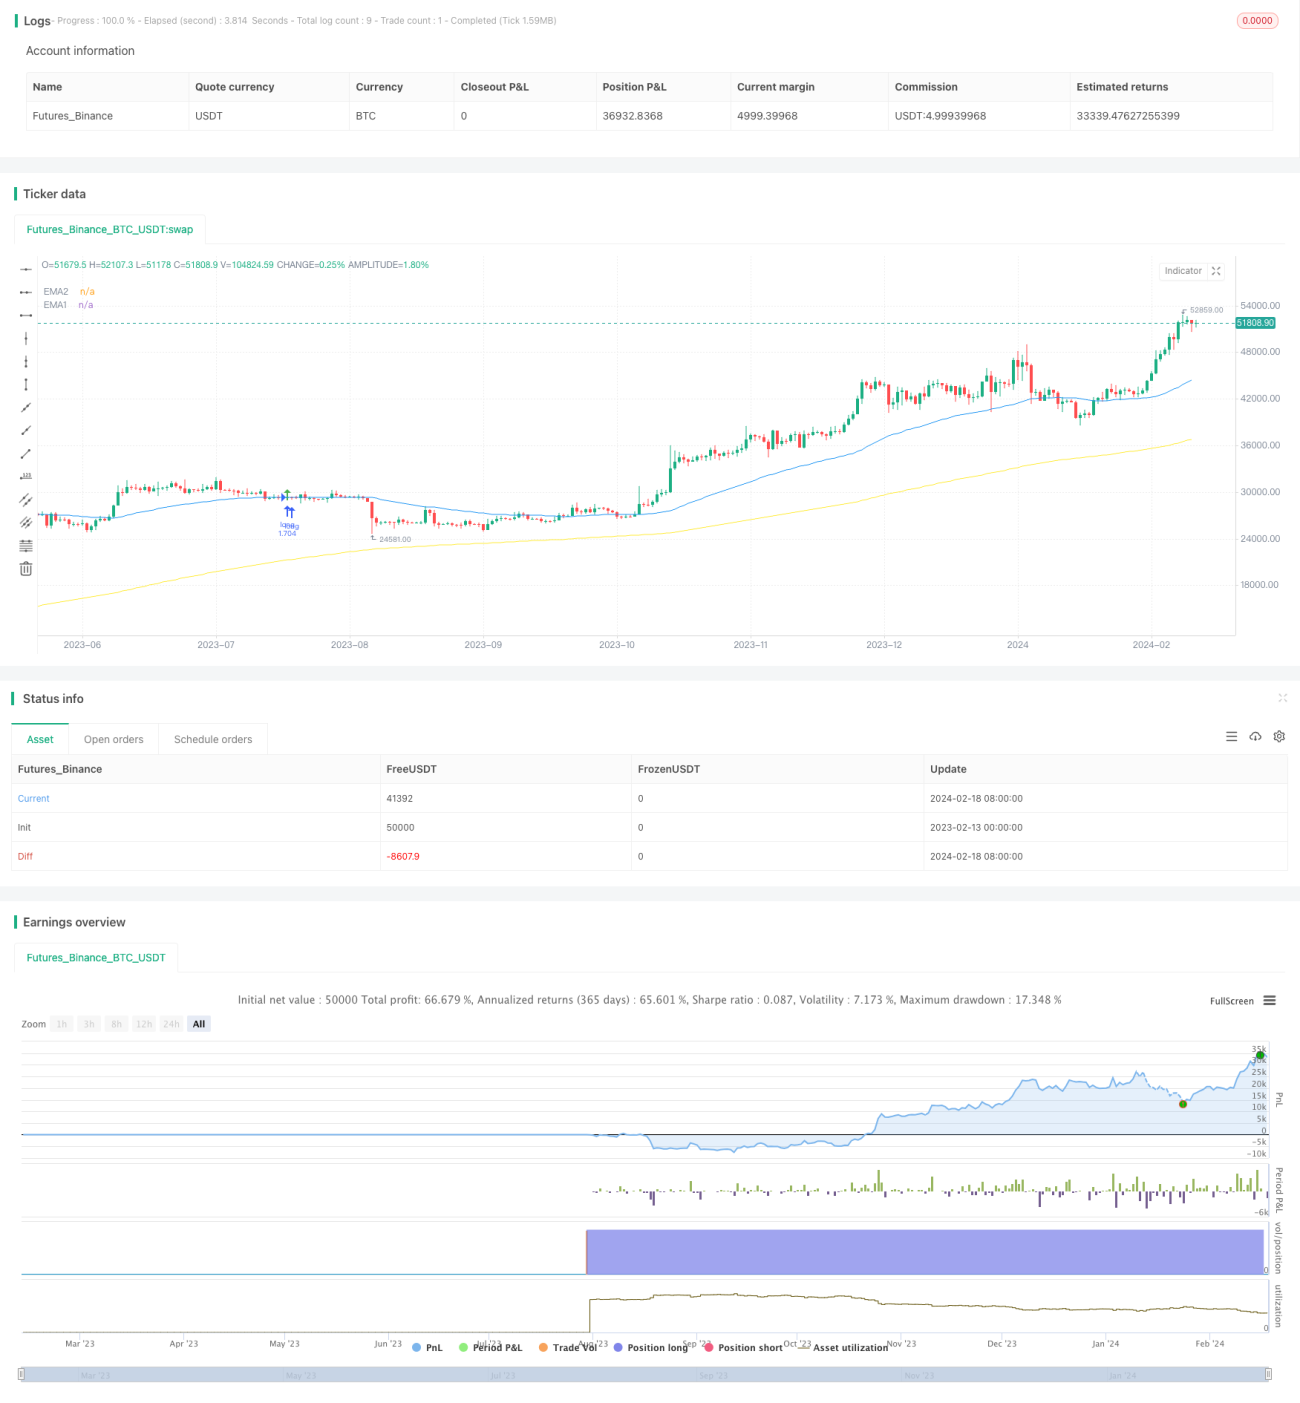Switch to Open orders tab
This screenshot has height=1403, width=1300.
pyautogui.click(x=114, y=739)
